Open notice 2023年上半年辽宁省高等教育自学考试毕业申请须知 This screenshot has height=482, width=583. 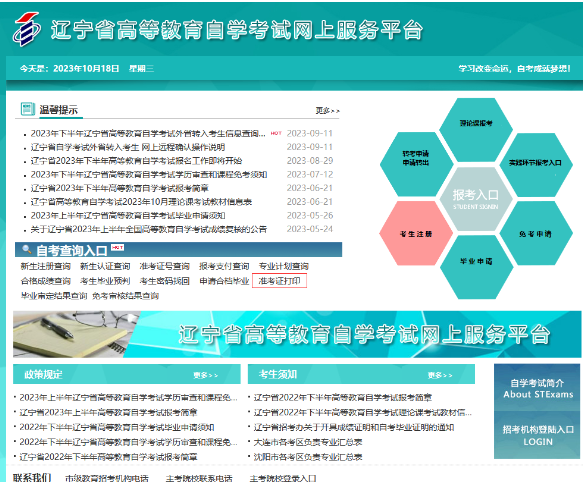click(128, 215)
